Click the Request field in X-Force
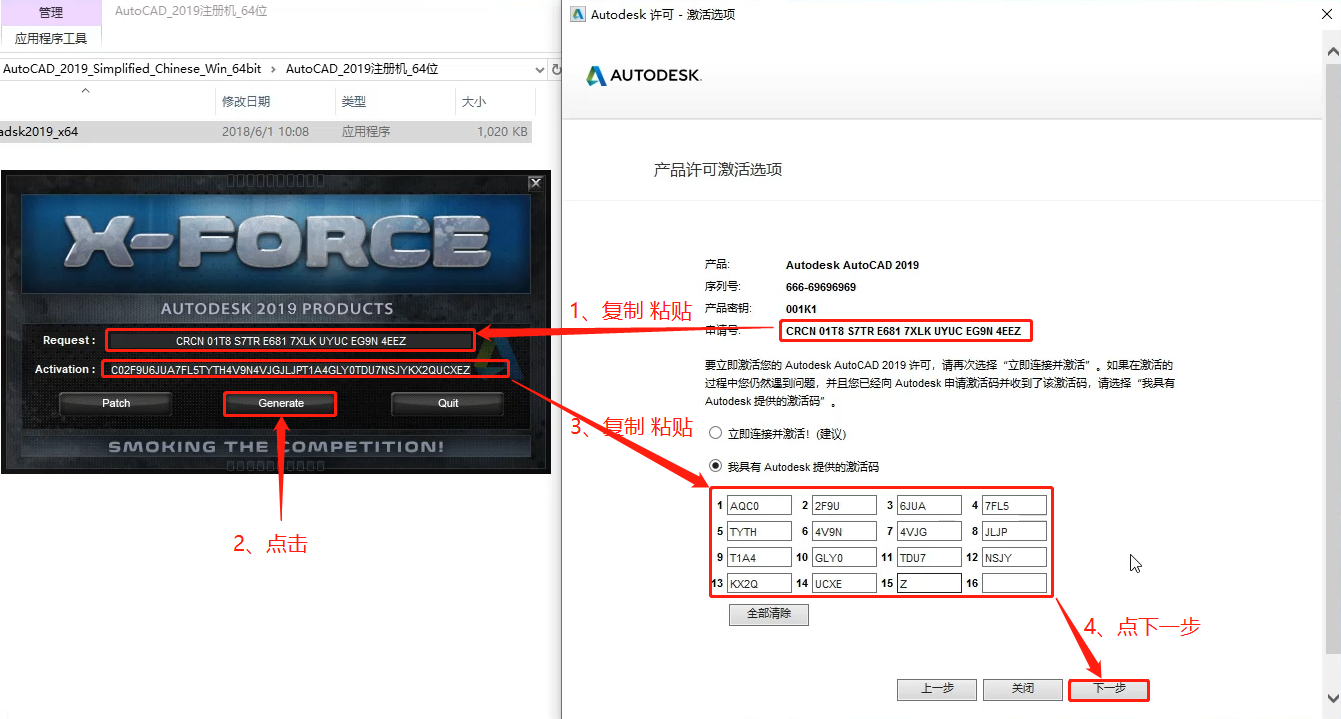The width and height of the screenshot is (1341, 719). [x=290, y=341]
